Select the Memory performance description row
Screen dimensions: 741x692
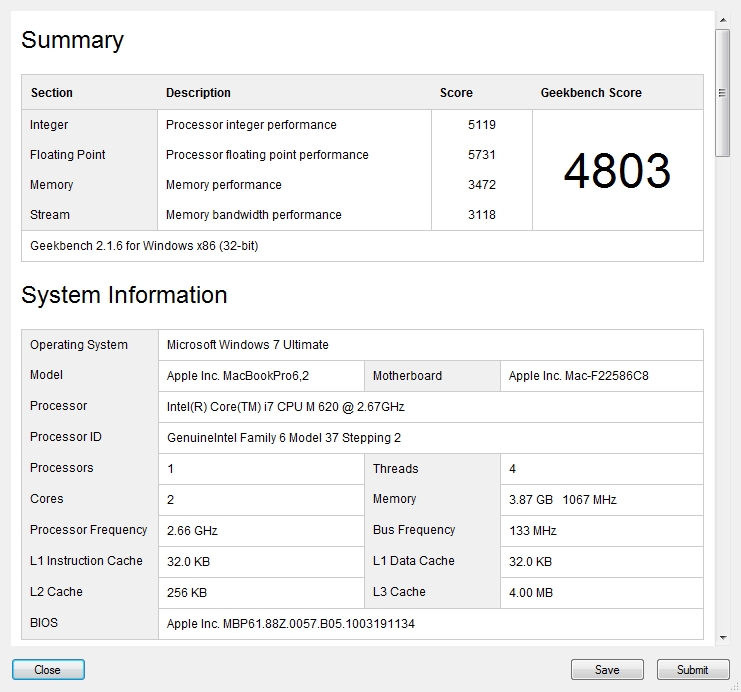tap(224, 185)
